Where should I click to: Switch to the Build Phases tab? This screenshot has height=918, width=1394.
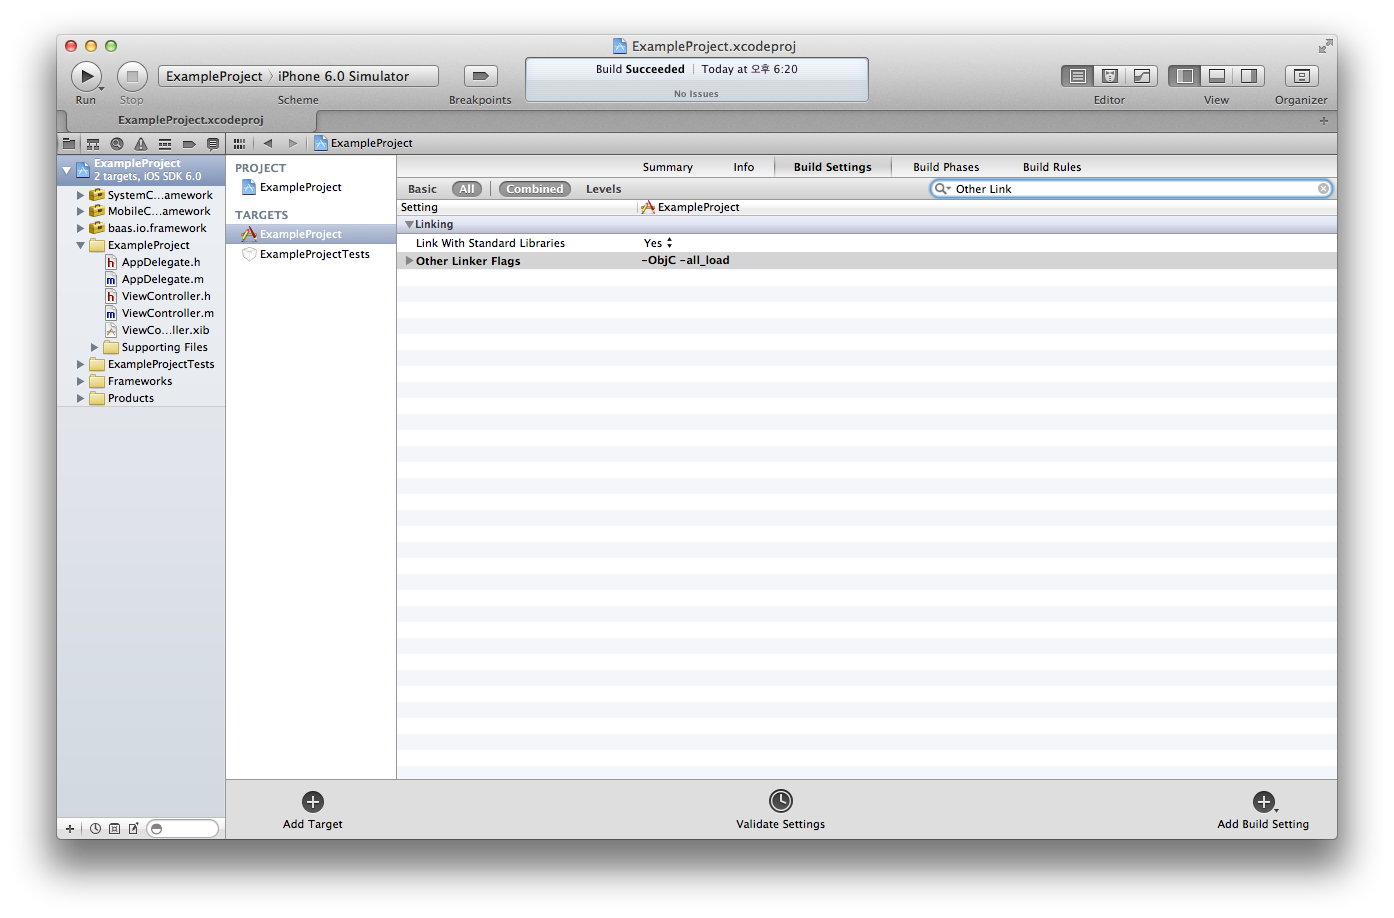click(946, 167)
